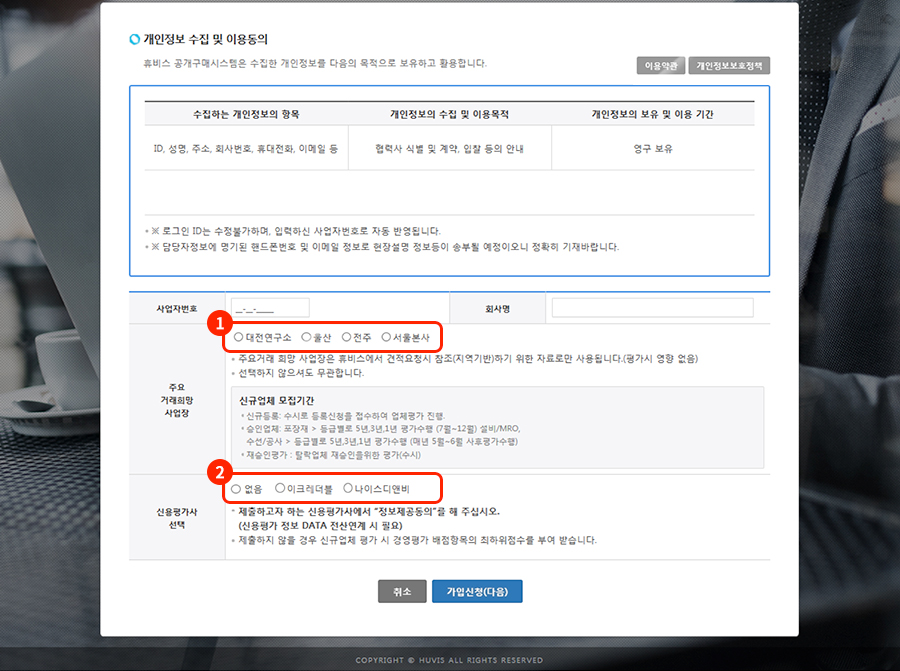
Task: Pick the 나이스디앤비 radio option
Action: [x=348, y=488]
